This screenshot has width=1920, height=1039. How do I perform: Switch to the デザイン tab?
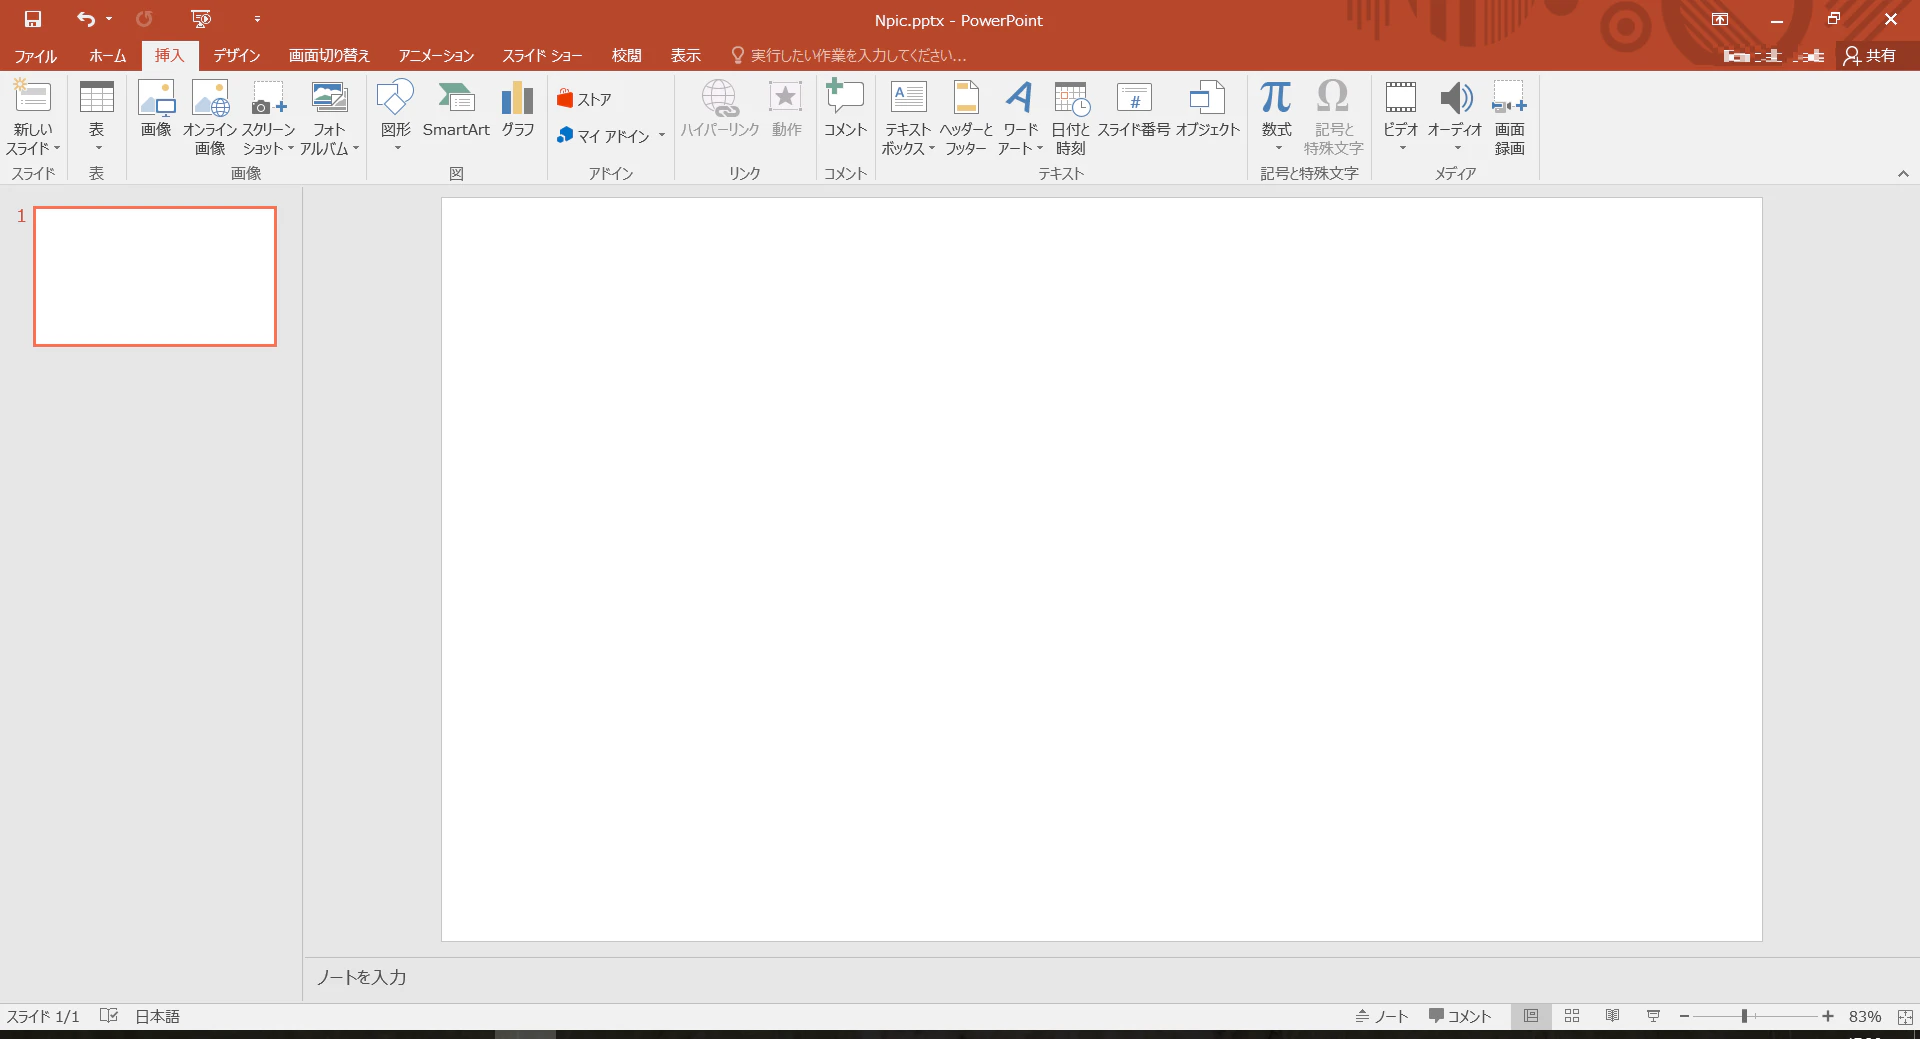click(237, 56)
